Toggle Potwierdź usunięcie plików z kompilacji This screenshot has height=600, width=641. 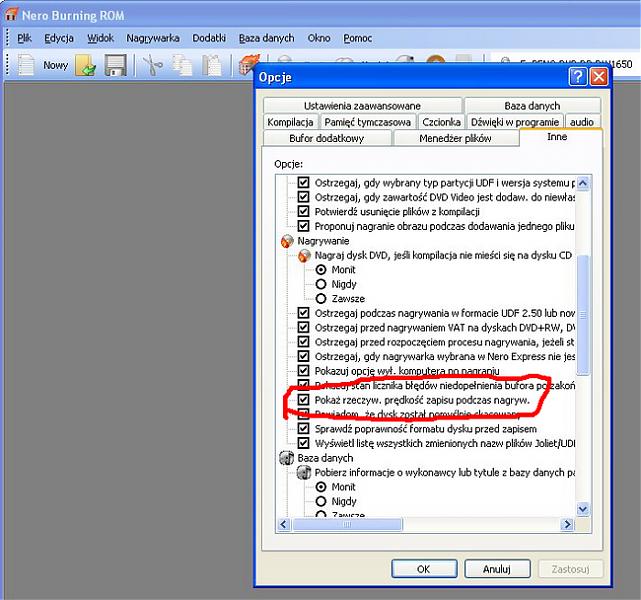coord(303,211)
